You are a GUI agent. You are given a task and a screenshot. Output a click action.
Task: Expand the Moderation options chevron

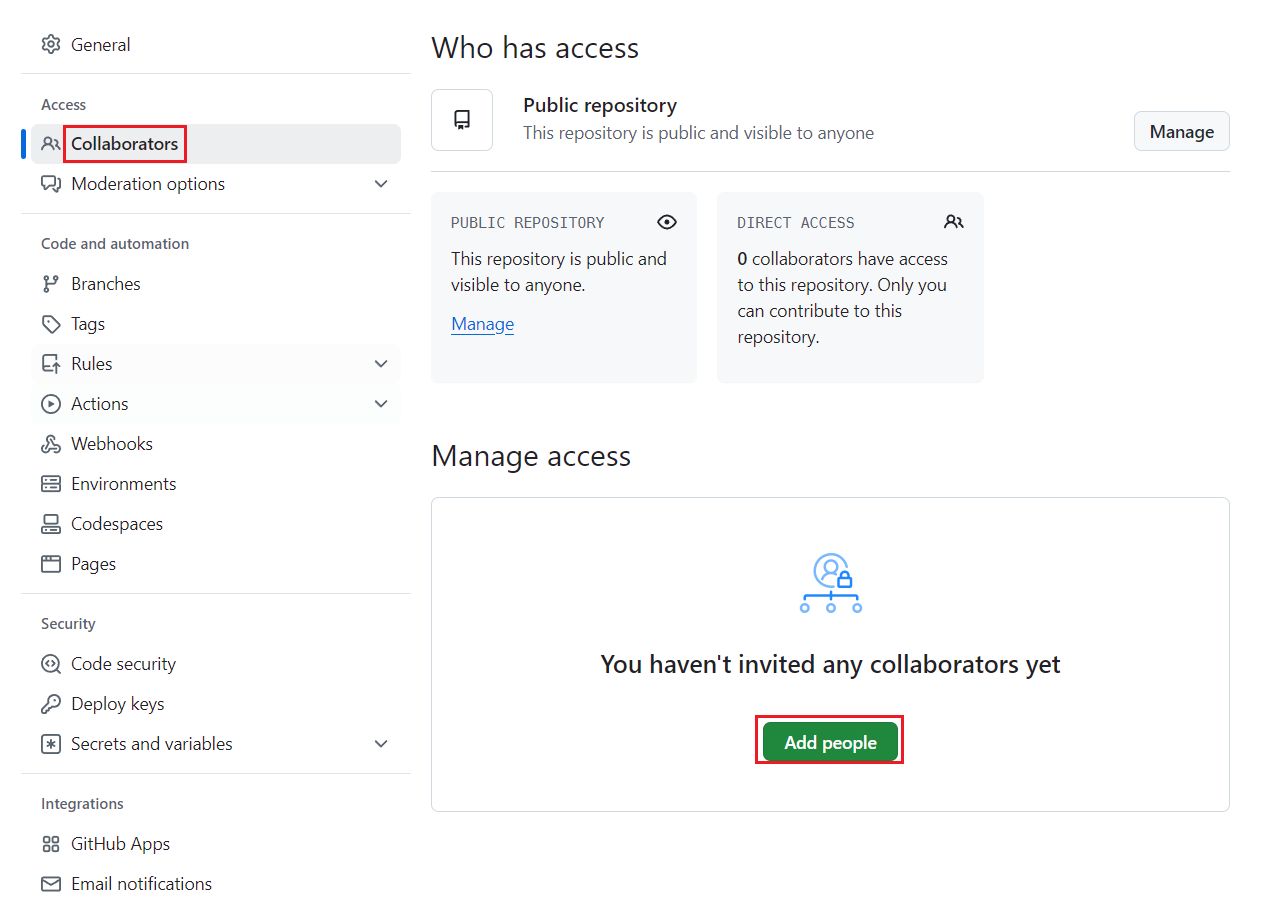click(x=381, y=184)
